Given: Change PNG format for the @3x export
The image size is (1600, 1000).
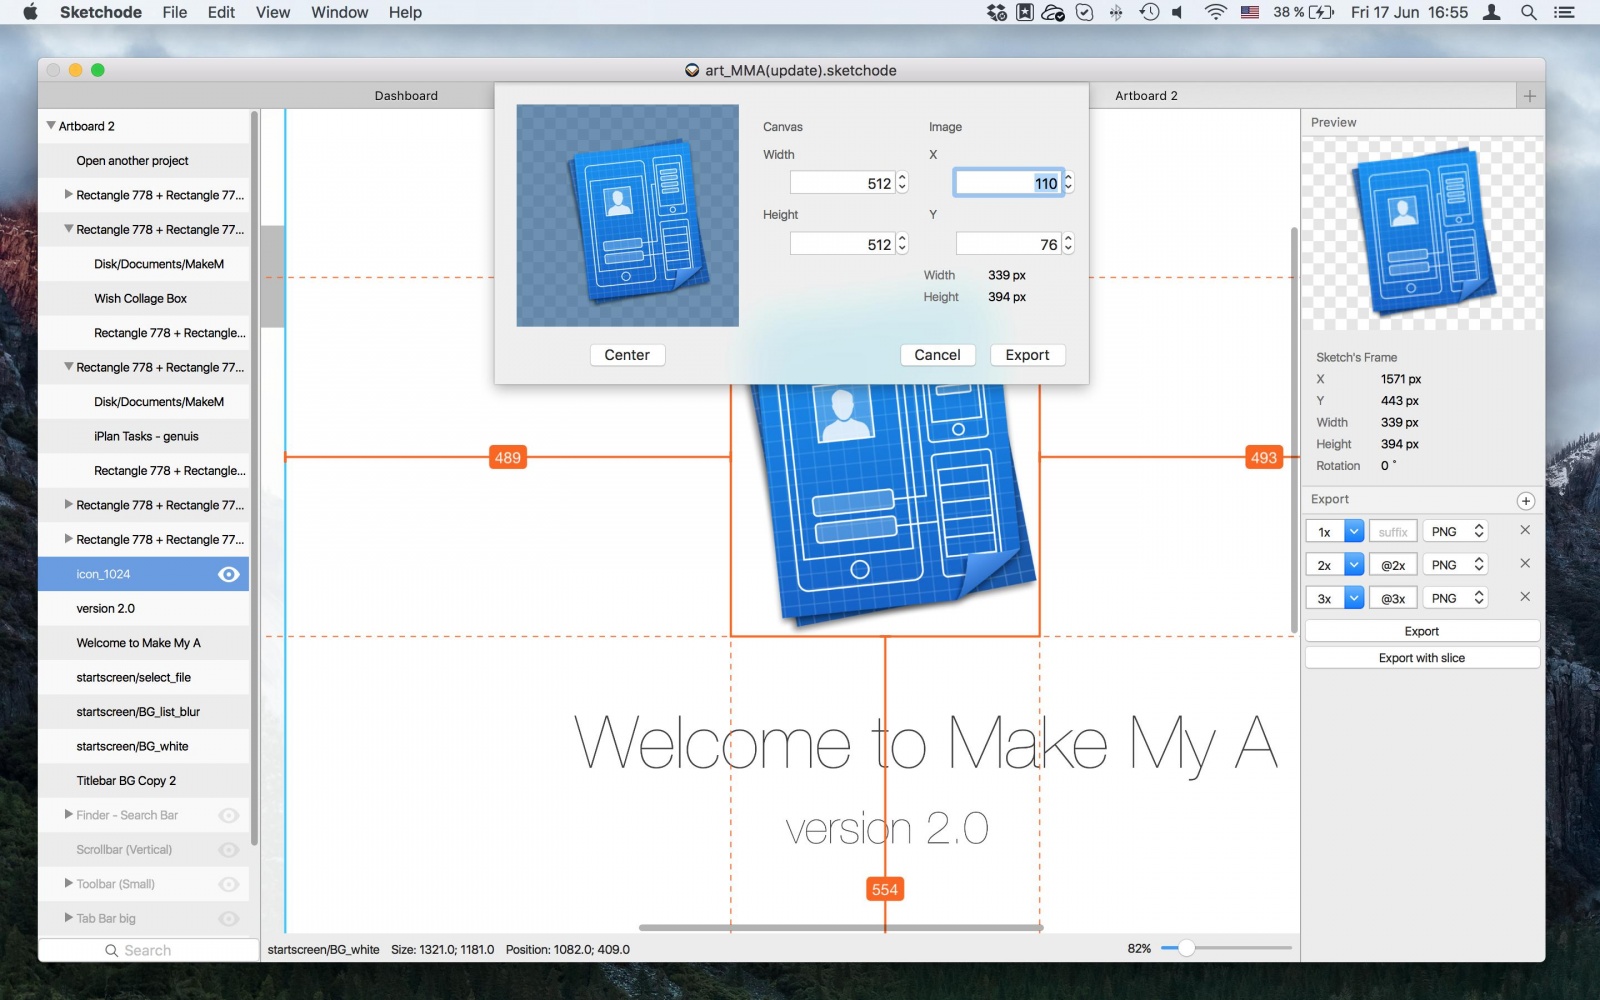Looking at the screenshot, I should pos(1456,598).
